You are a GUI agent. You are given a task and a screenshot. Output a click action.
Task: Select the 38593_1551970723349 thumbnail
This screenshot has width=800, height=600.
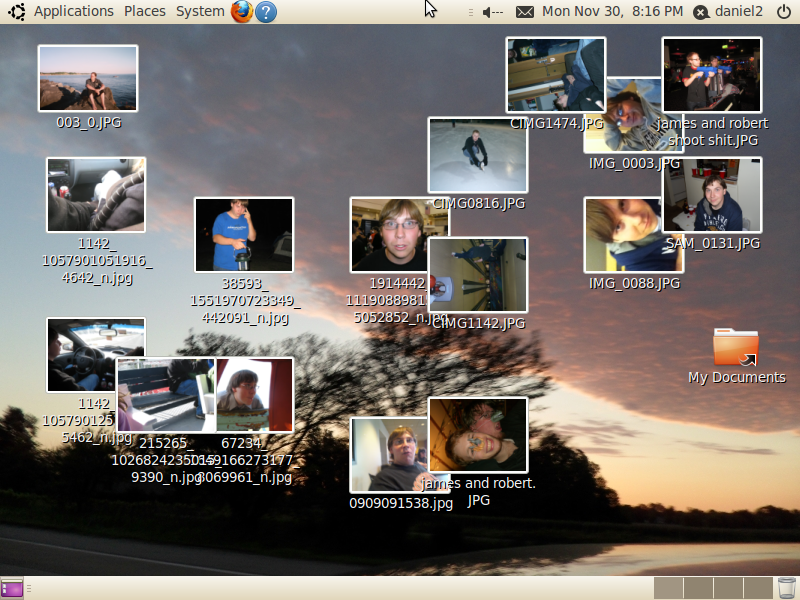pyautogui.click(x=244, y=235)
